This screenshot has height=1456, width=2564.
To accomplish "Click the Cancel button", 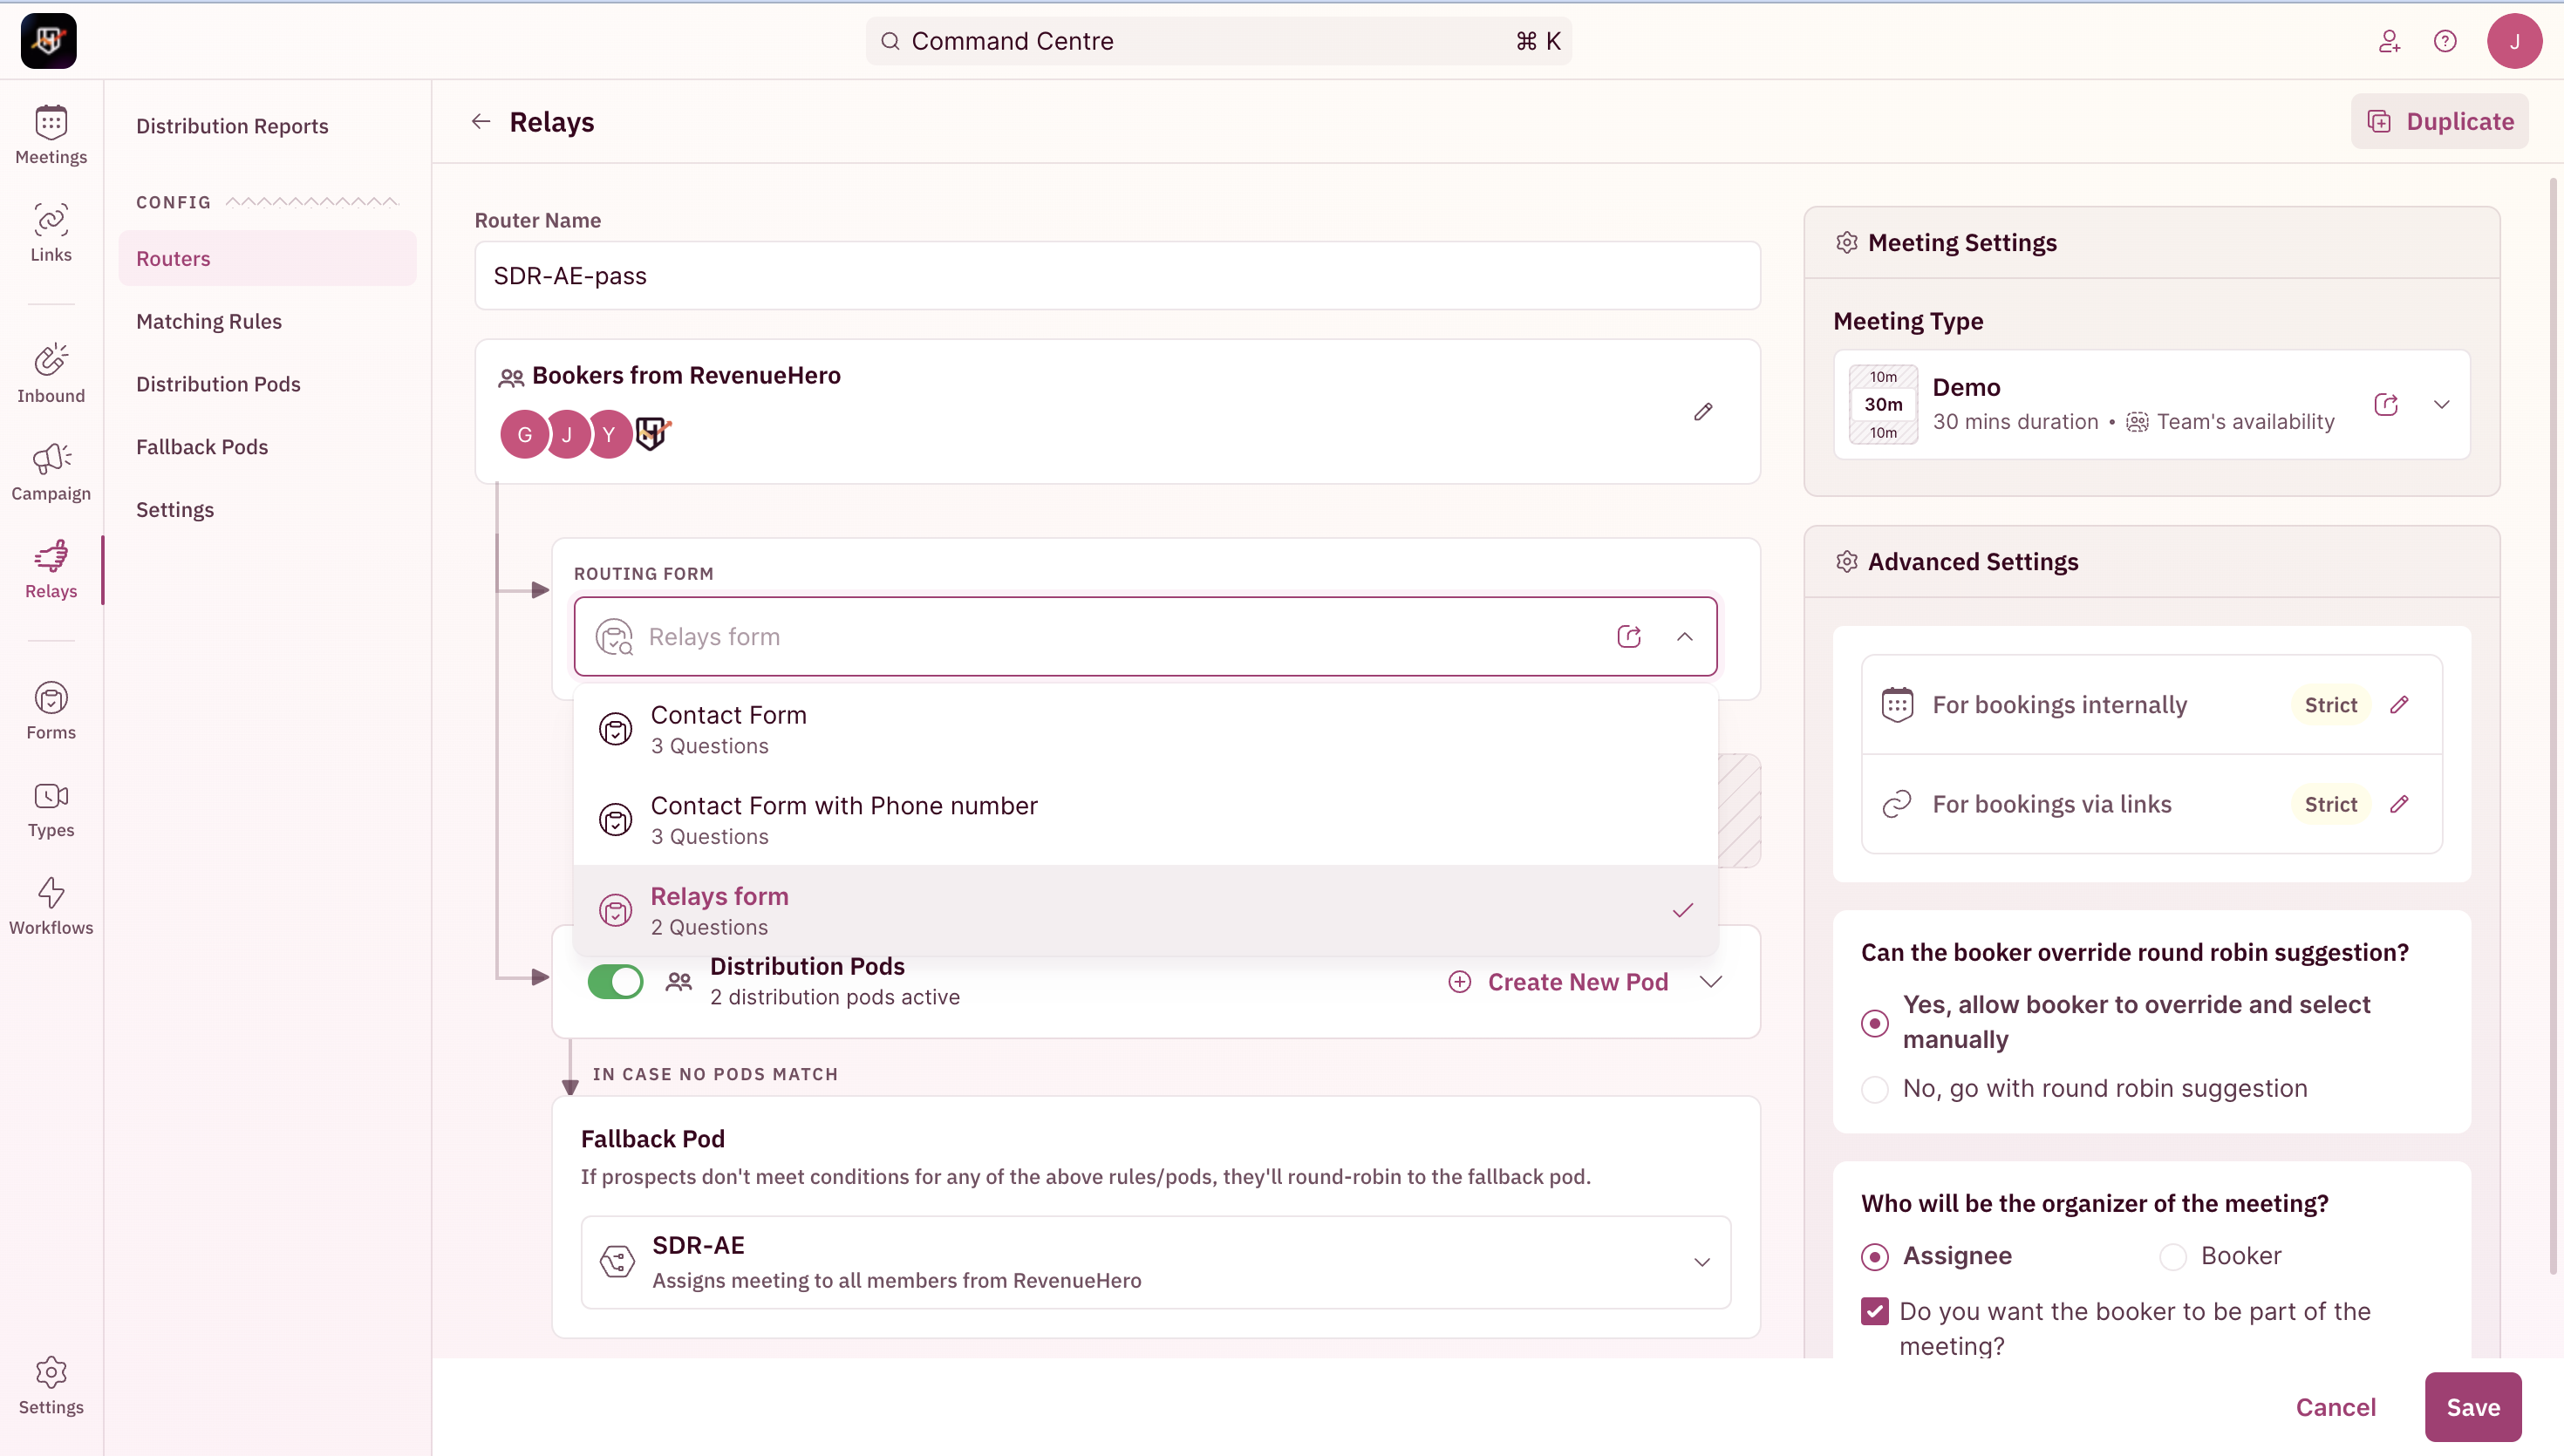I will 2335,1408.
